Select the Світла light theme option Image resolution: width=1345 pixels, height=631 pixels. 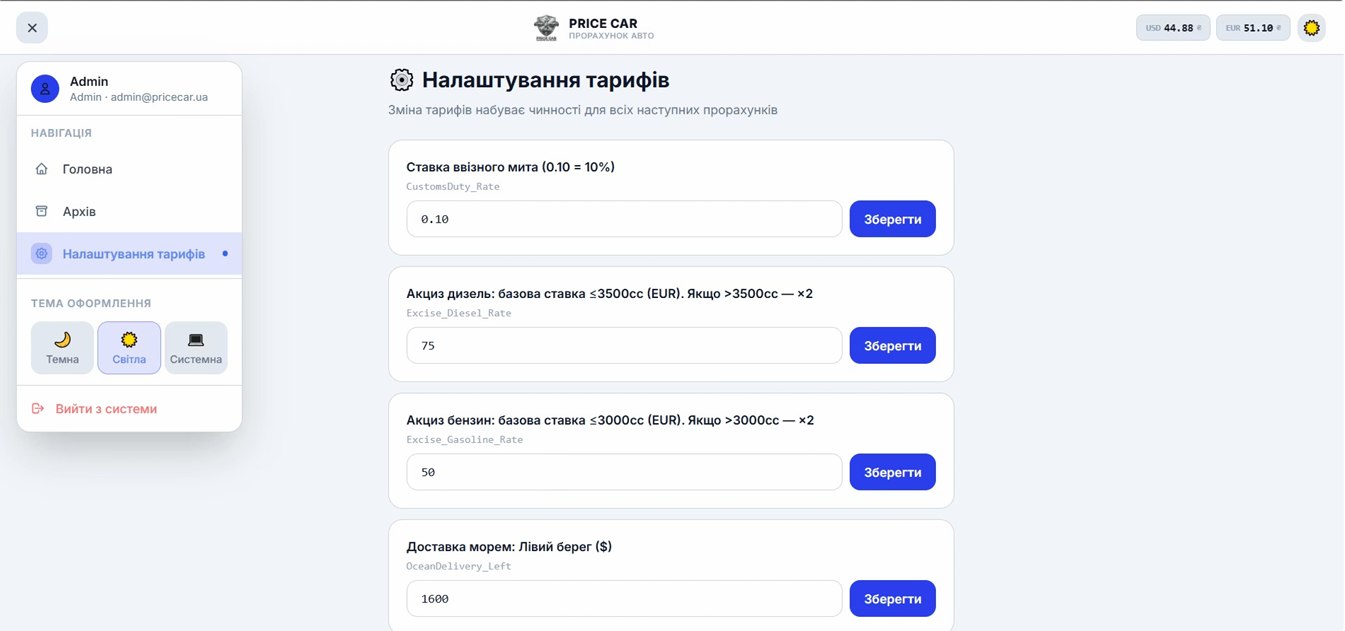pyautogui.click(x=129, y=348)
